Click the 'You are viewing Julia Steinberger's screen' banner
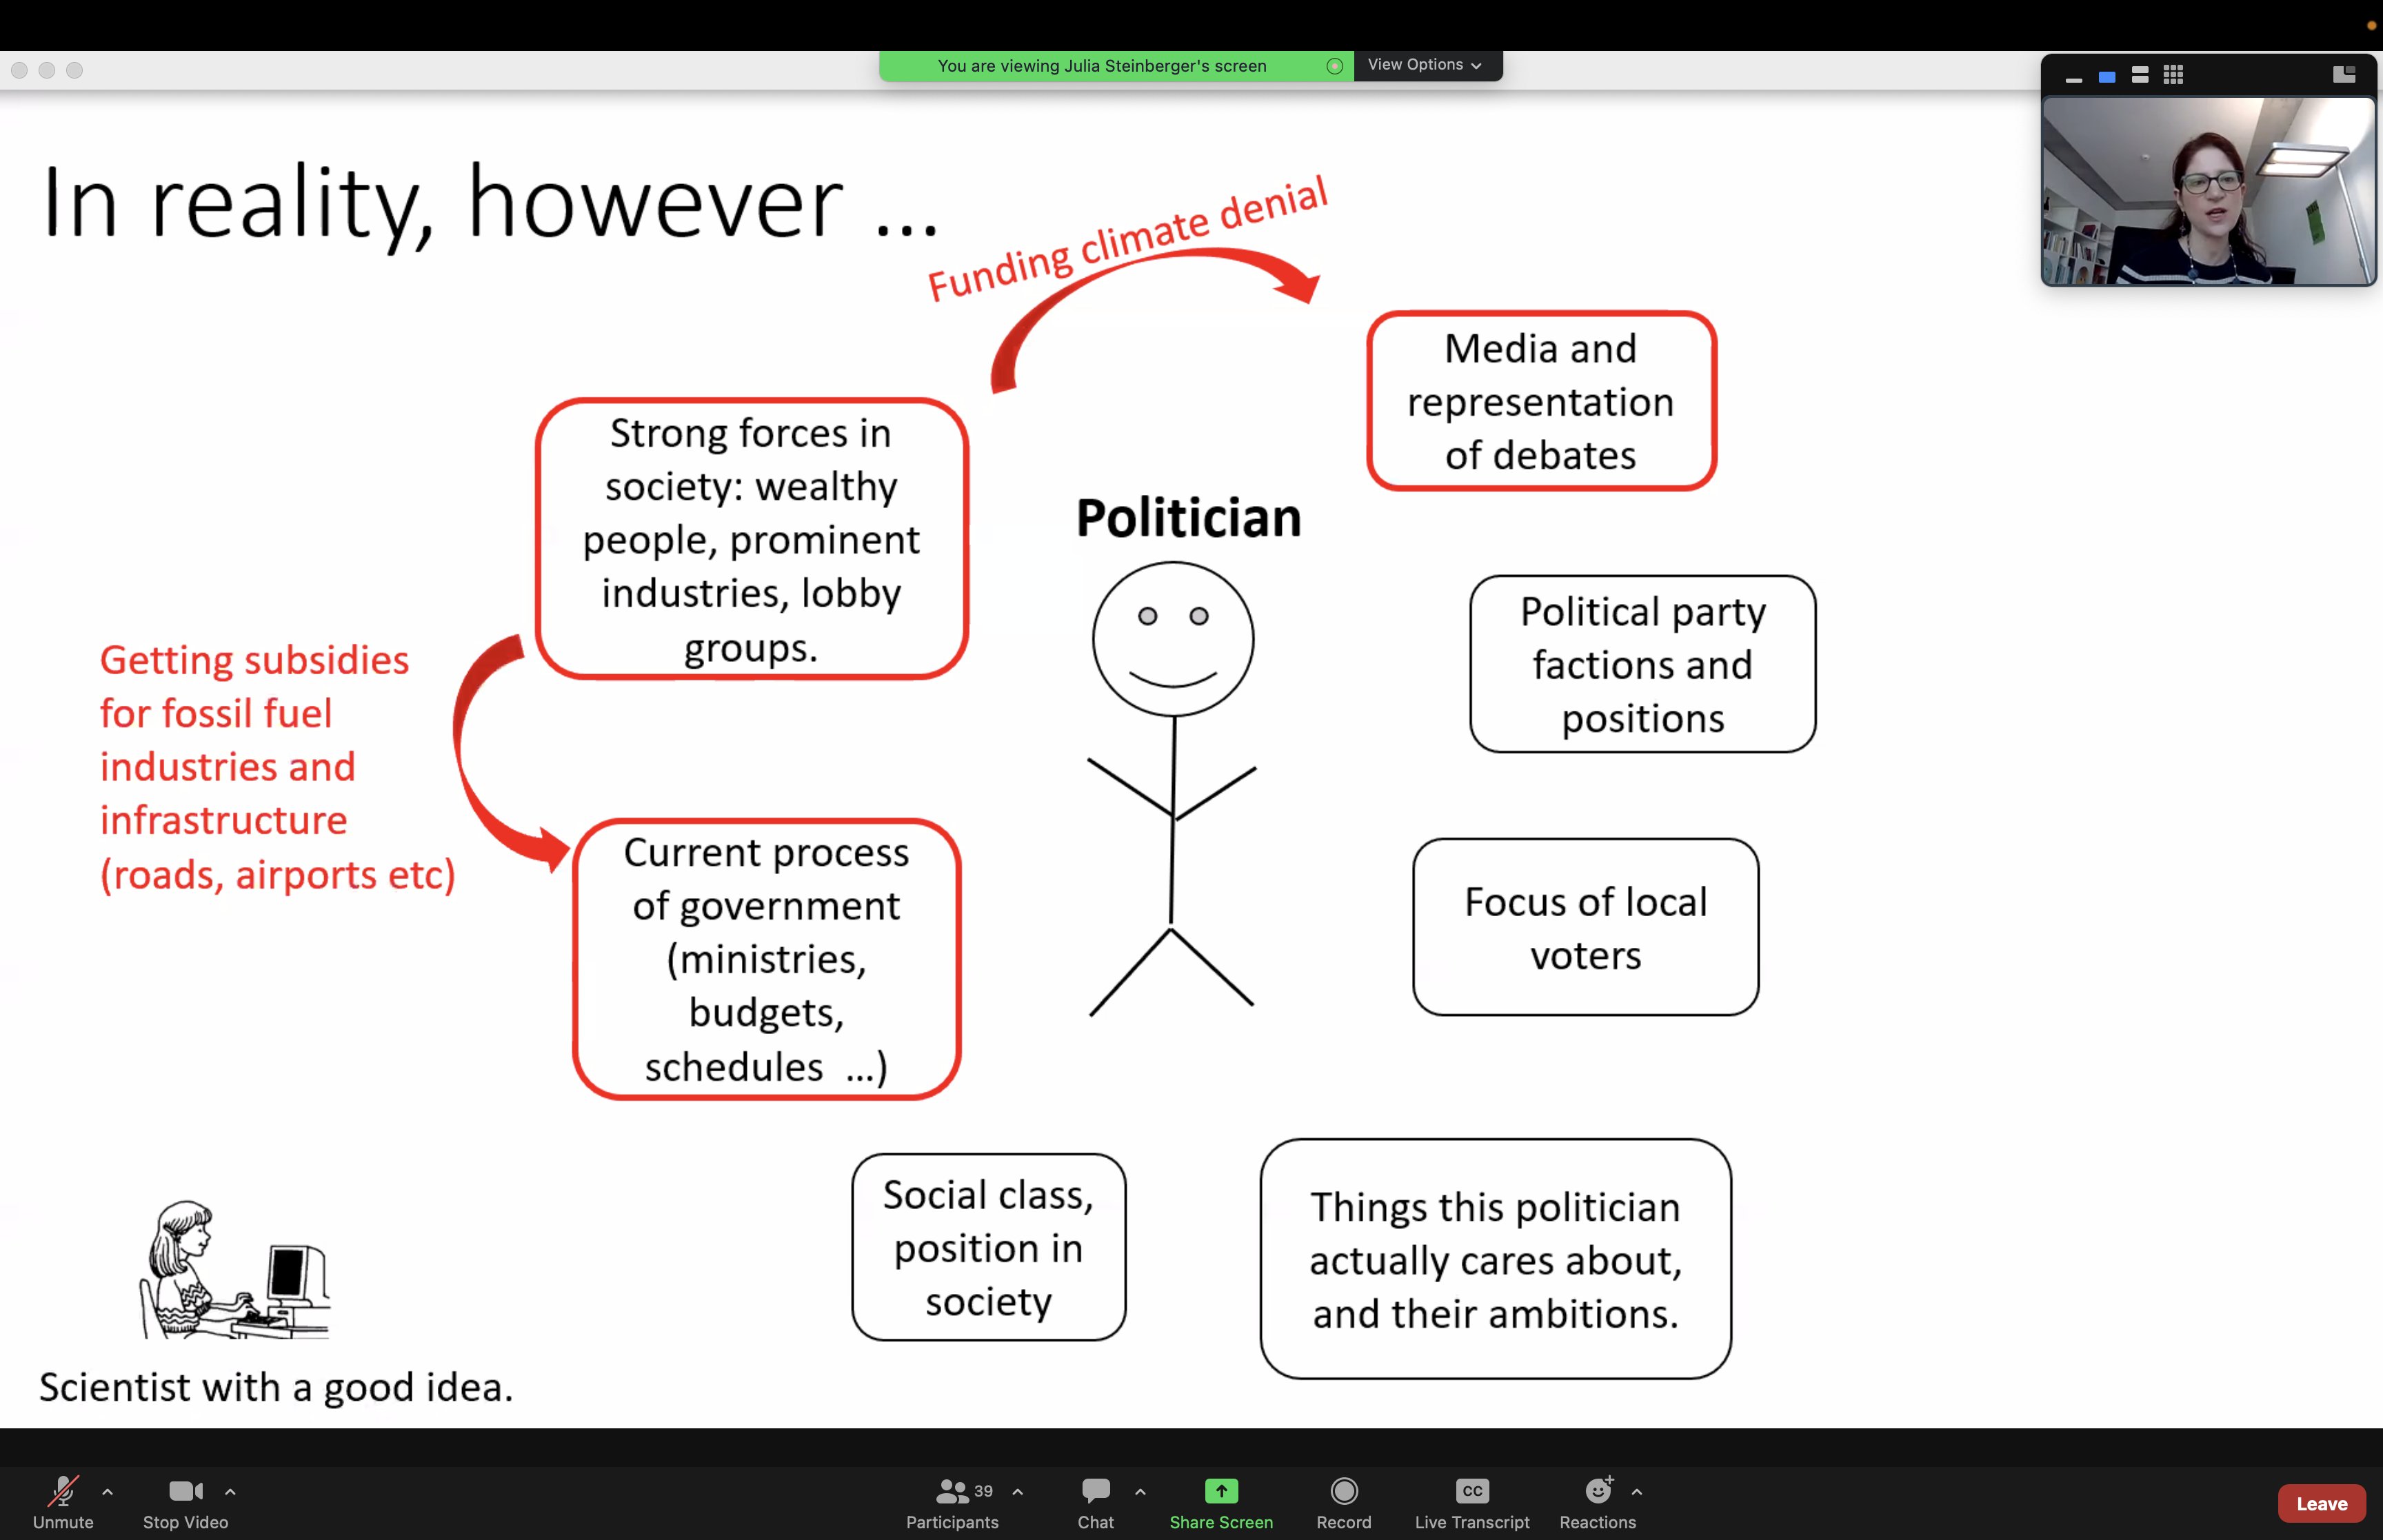This screenshot has width=2383, height=1540. pos(1102,66)
